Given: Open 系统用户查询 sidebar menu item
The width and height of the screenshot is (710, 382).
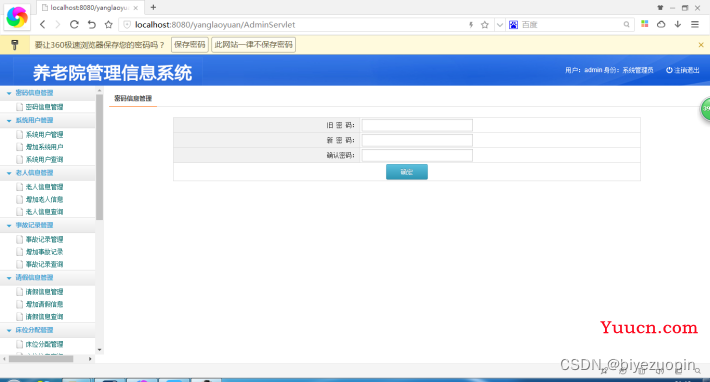Looking at the screenshot, I should pyautogui.click(x=44, y=159).
